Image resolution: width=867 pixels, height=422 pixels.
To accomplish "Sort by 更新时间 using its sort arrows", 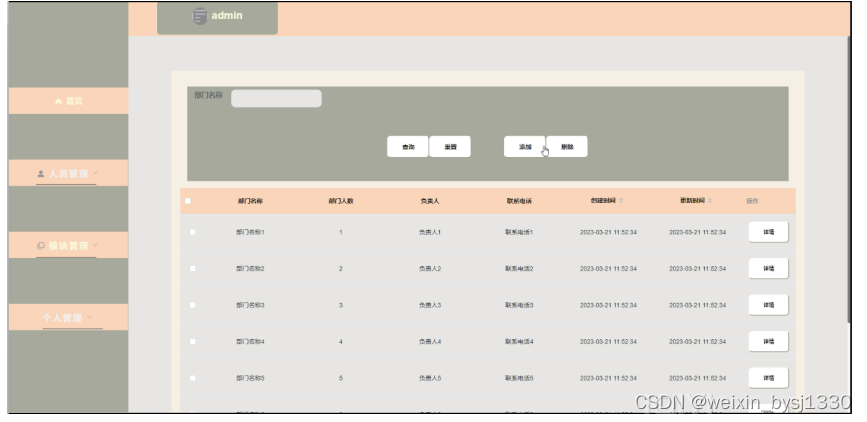I will click(710, 201).
